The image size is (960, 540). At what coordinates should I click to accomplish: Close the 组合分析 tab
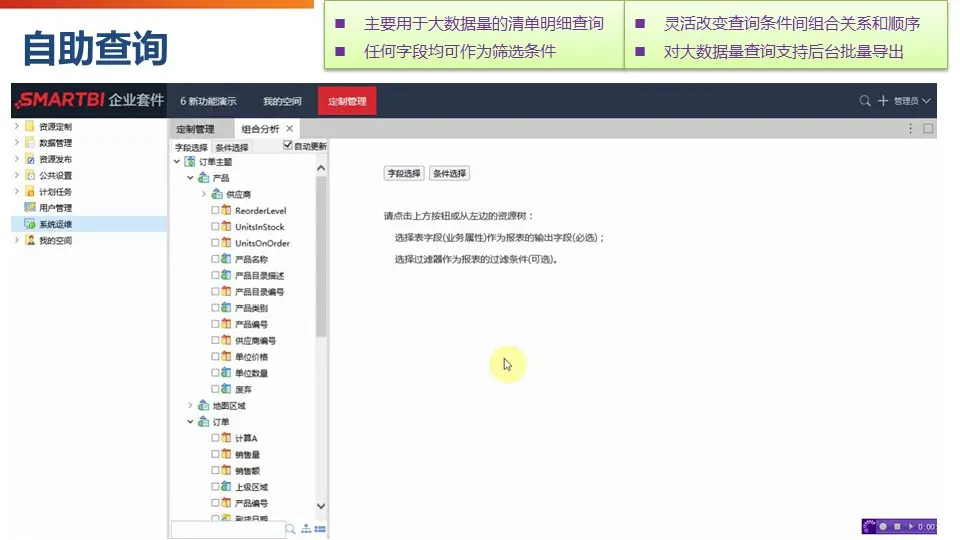click(290, 129)
